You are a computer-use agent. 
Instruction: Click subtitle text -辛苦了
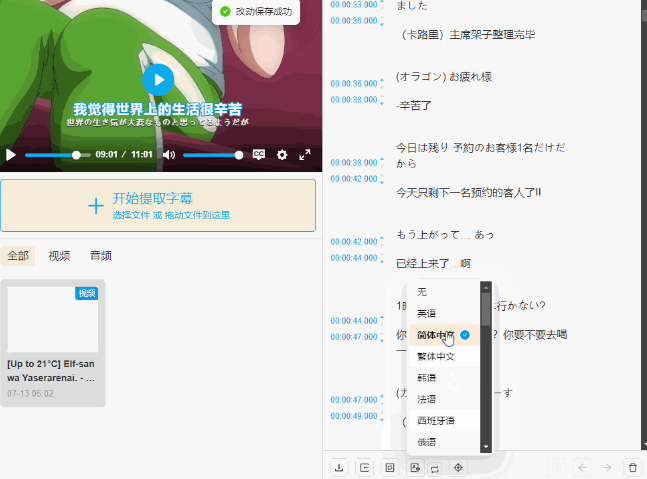pyautogui.click(x=413, y=106)
